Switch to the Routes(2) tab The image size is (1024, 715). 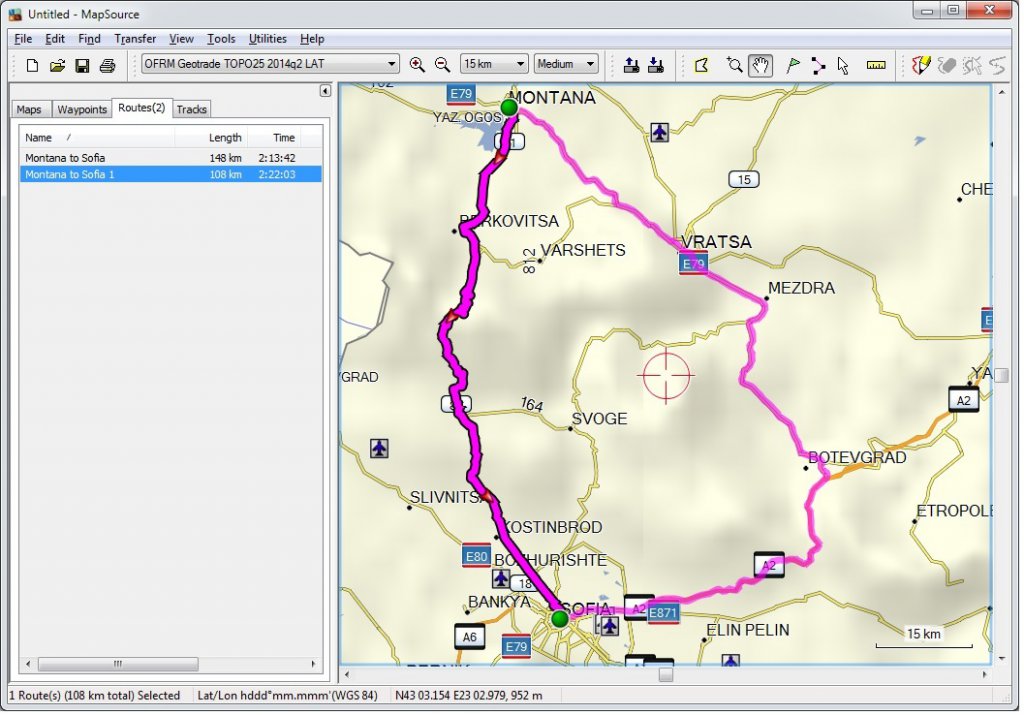[x=142, y=108]
